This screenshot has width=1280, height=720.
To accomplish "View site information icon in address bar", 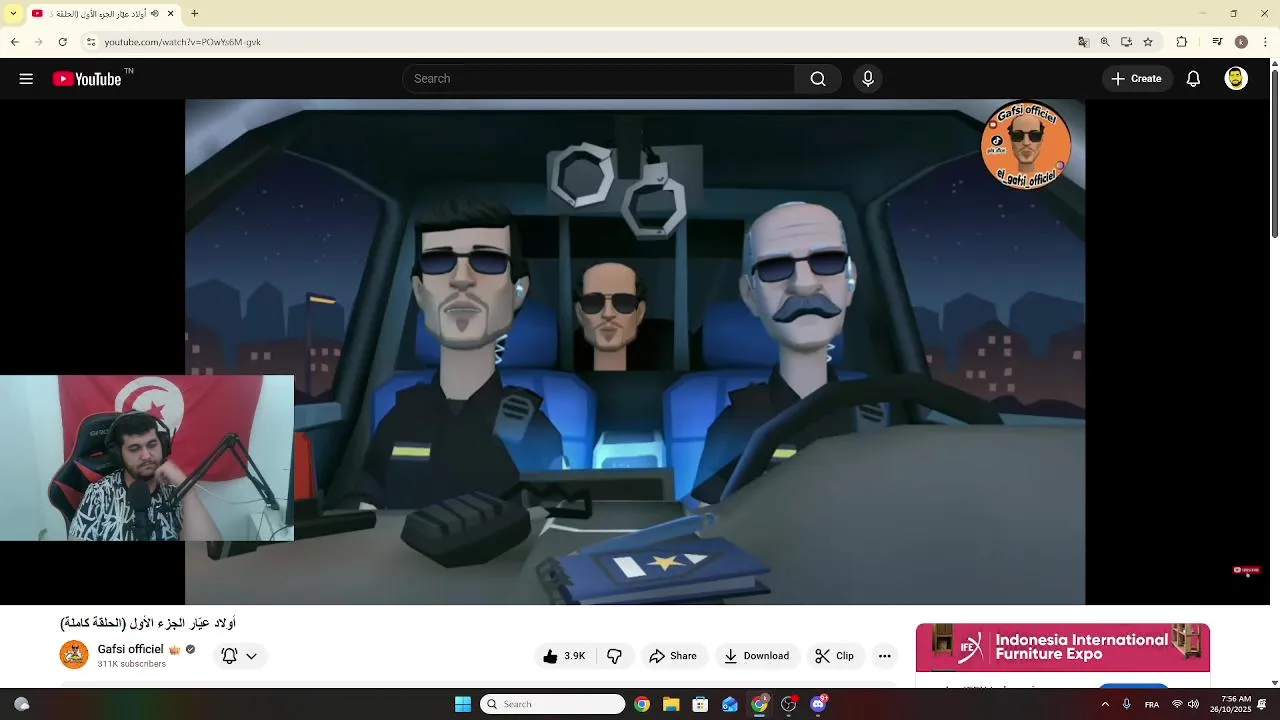I will click(91, 42).
